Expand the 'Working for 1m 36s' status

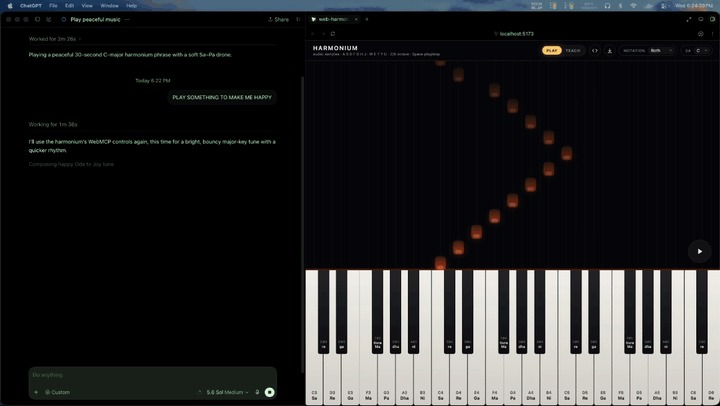[x=53, y=124]
